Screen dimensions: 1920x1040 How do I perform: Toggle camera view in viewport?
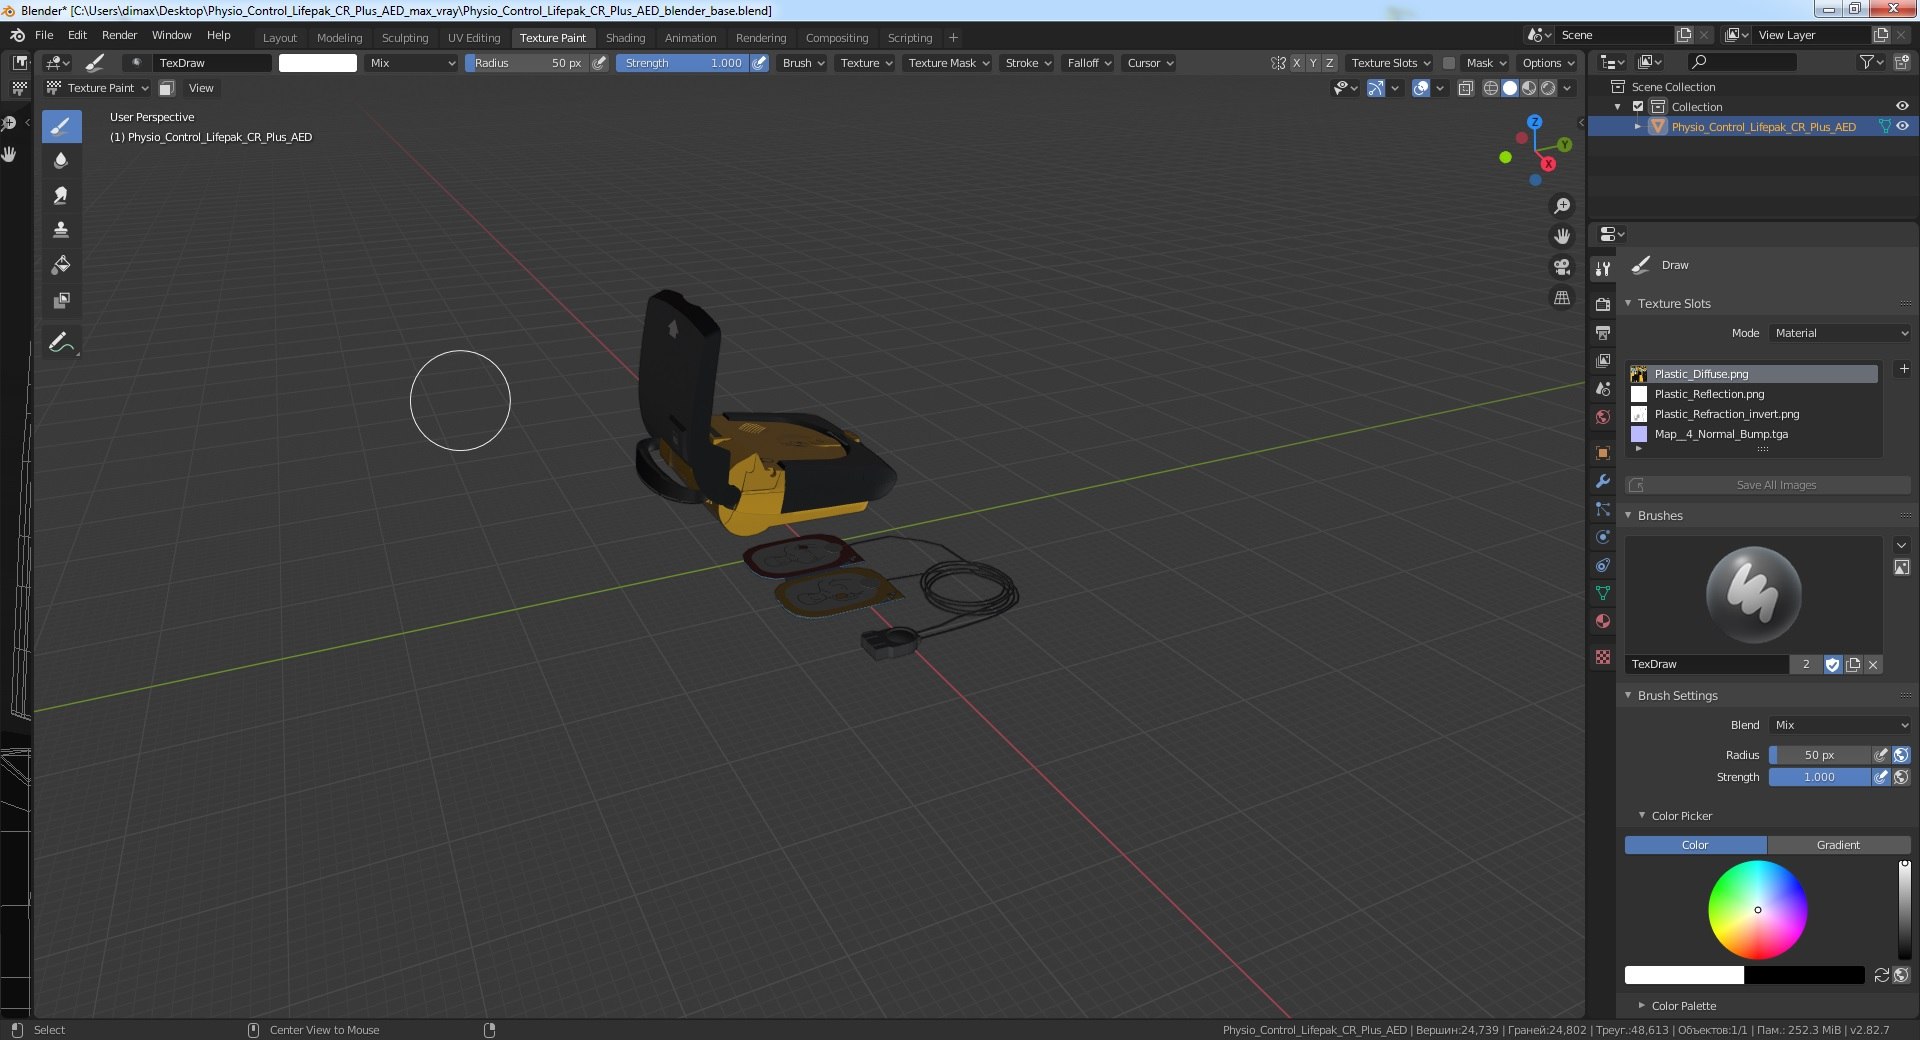click(x=1561, y=267)
